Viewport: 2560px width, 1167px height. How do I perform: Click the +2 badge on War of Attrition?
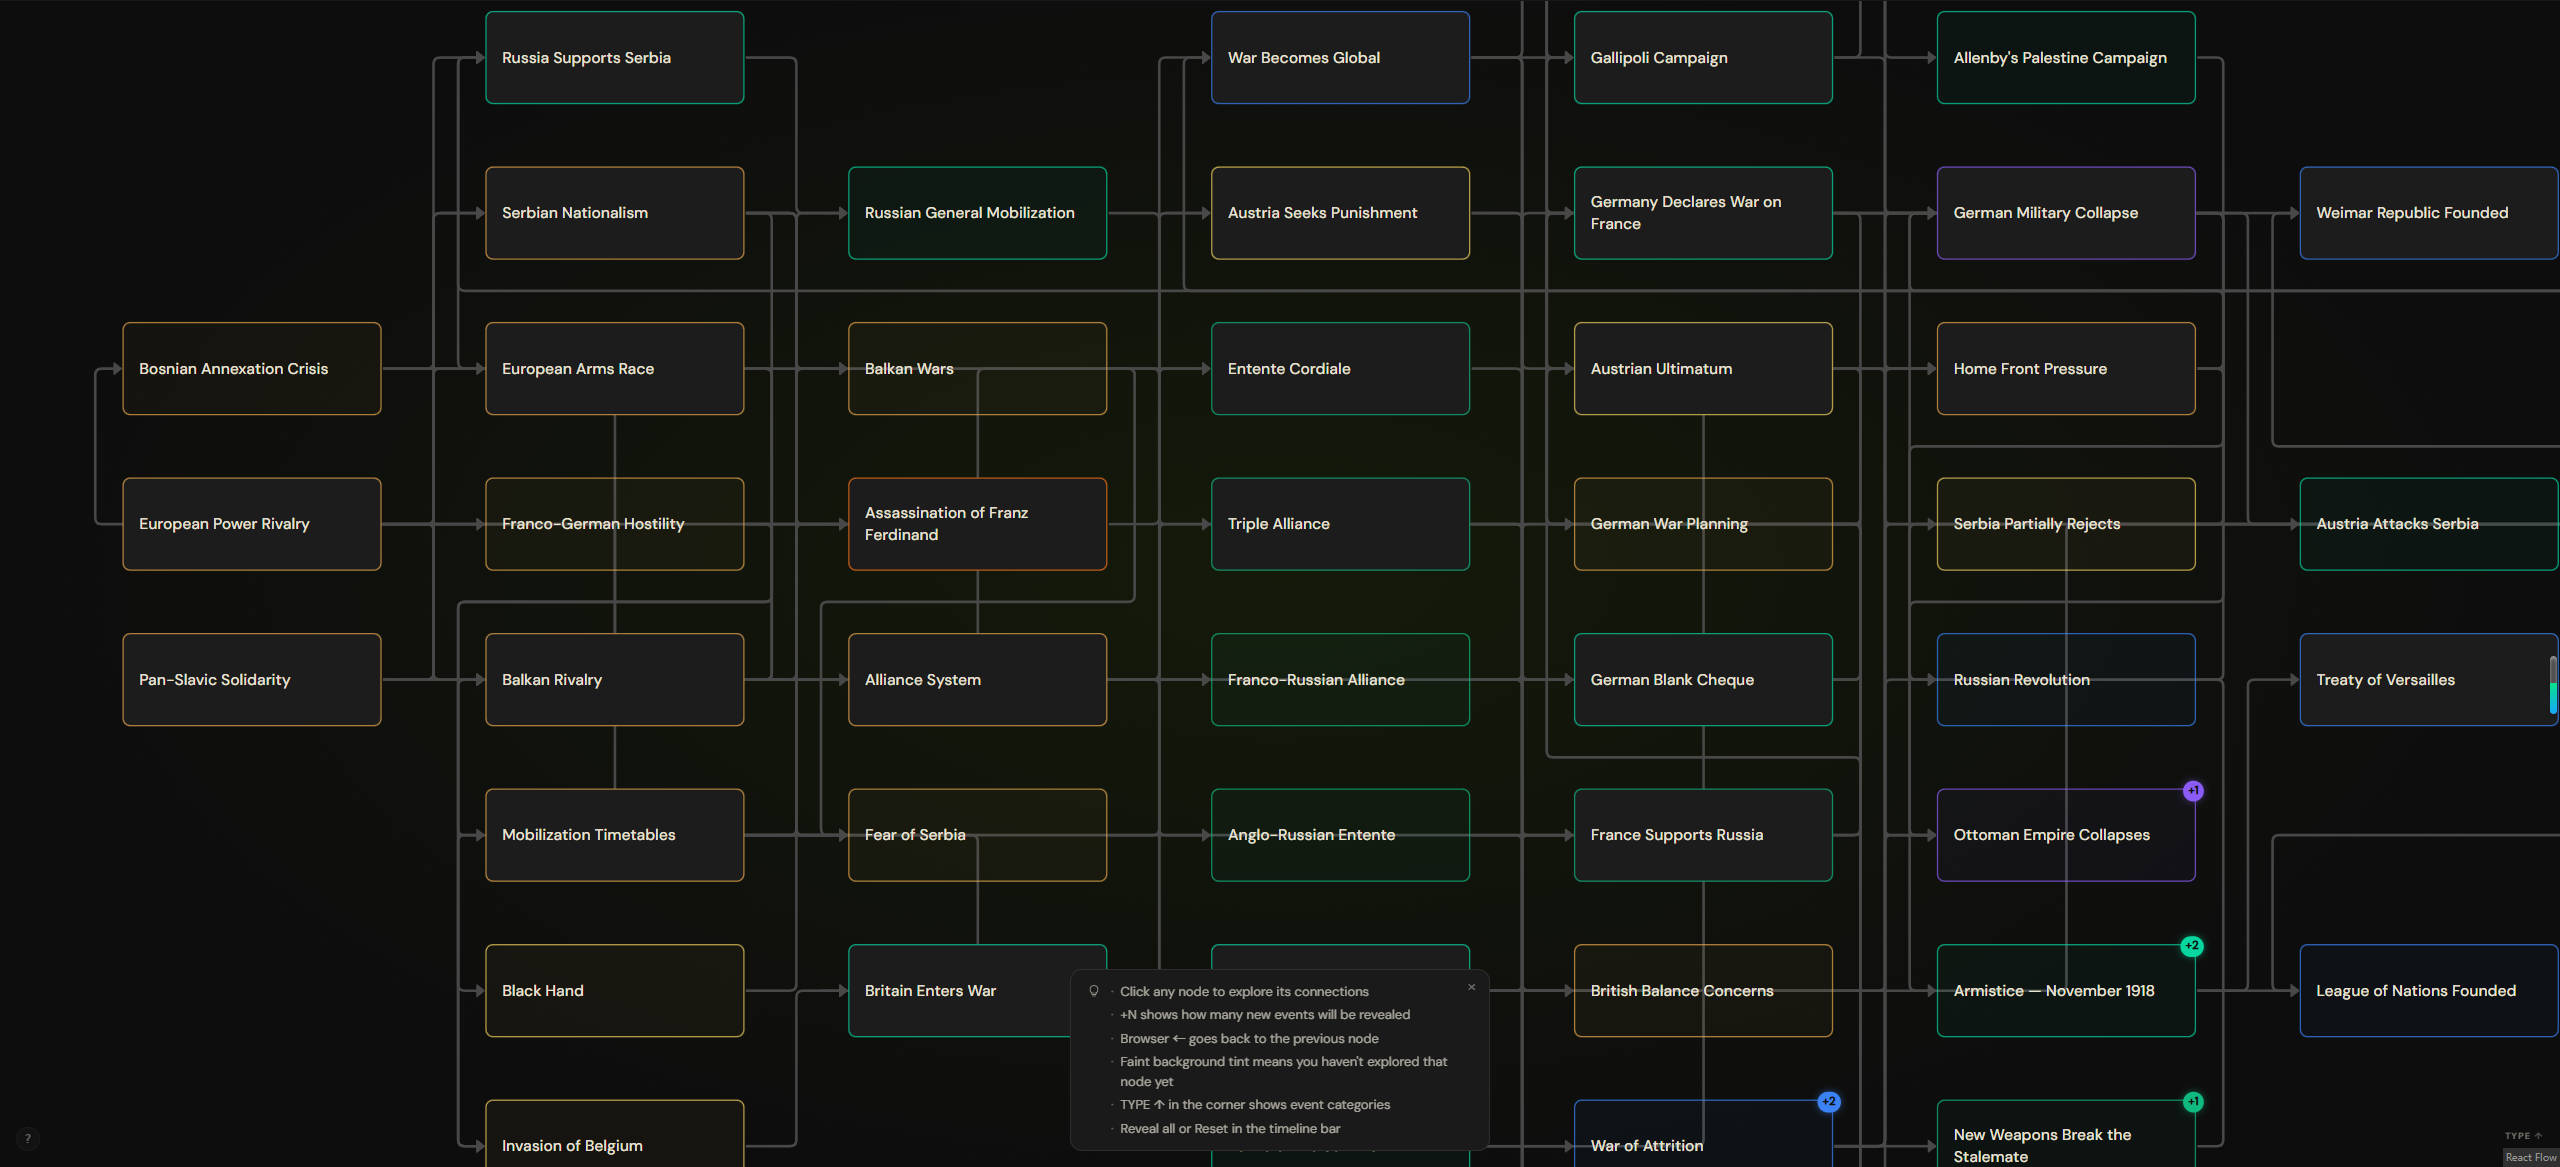click(1829, 1101)
